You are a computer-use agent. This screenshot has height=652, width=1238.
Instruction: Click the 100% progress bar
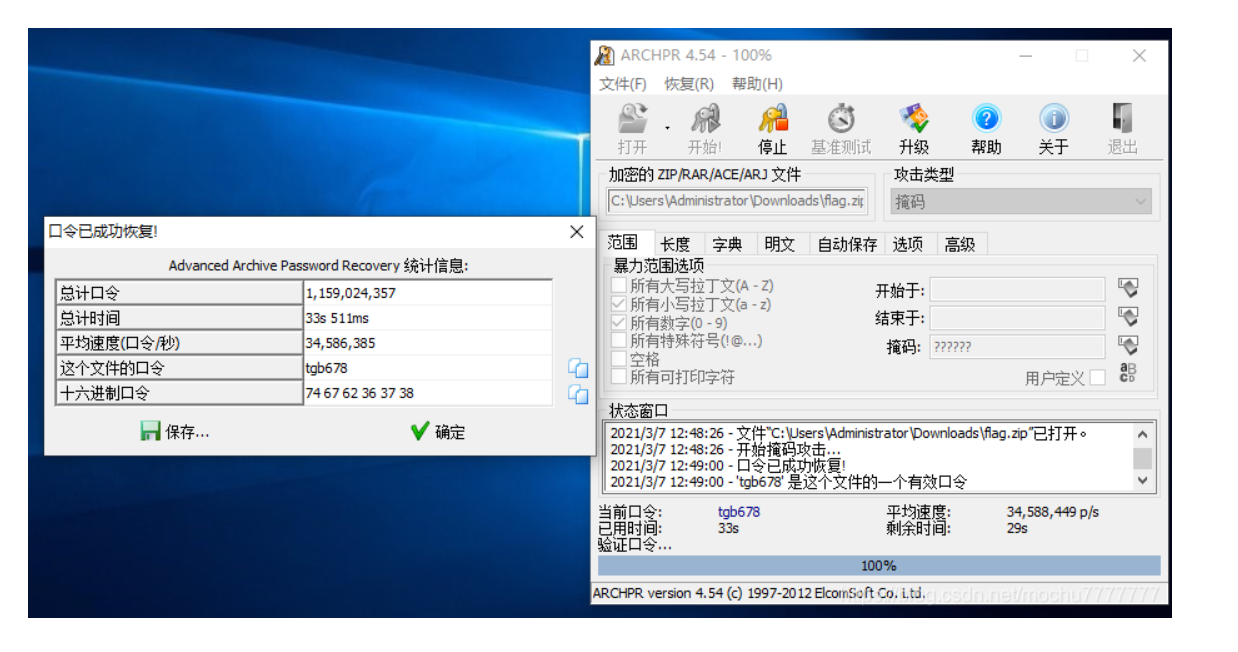tap(879, 566)
